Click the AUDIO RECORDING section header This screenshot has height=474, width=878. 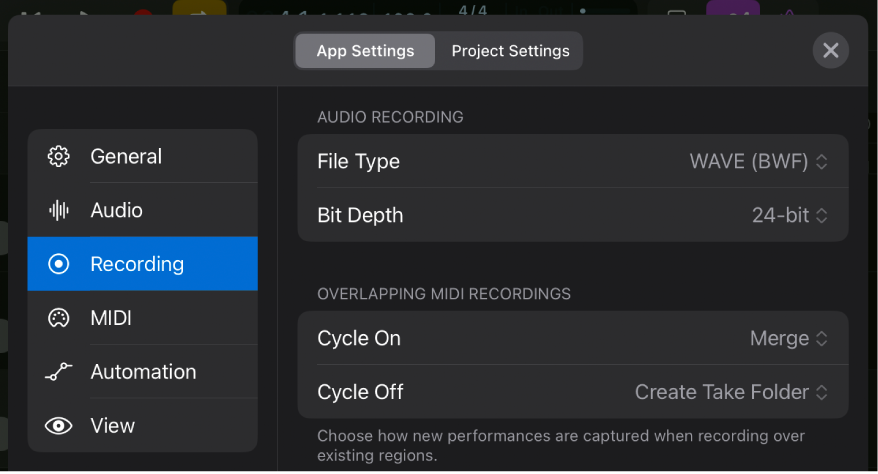pyautogui.click(x=390, y=117)
